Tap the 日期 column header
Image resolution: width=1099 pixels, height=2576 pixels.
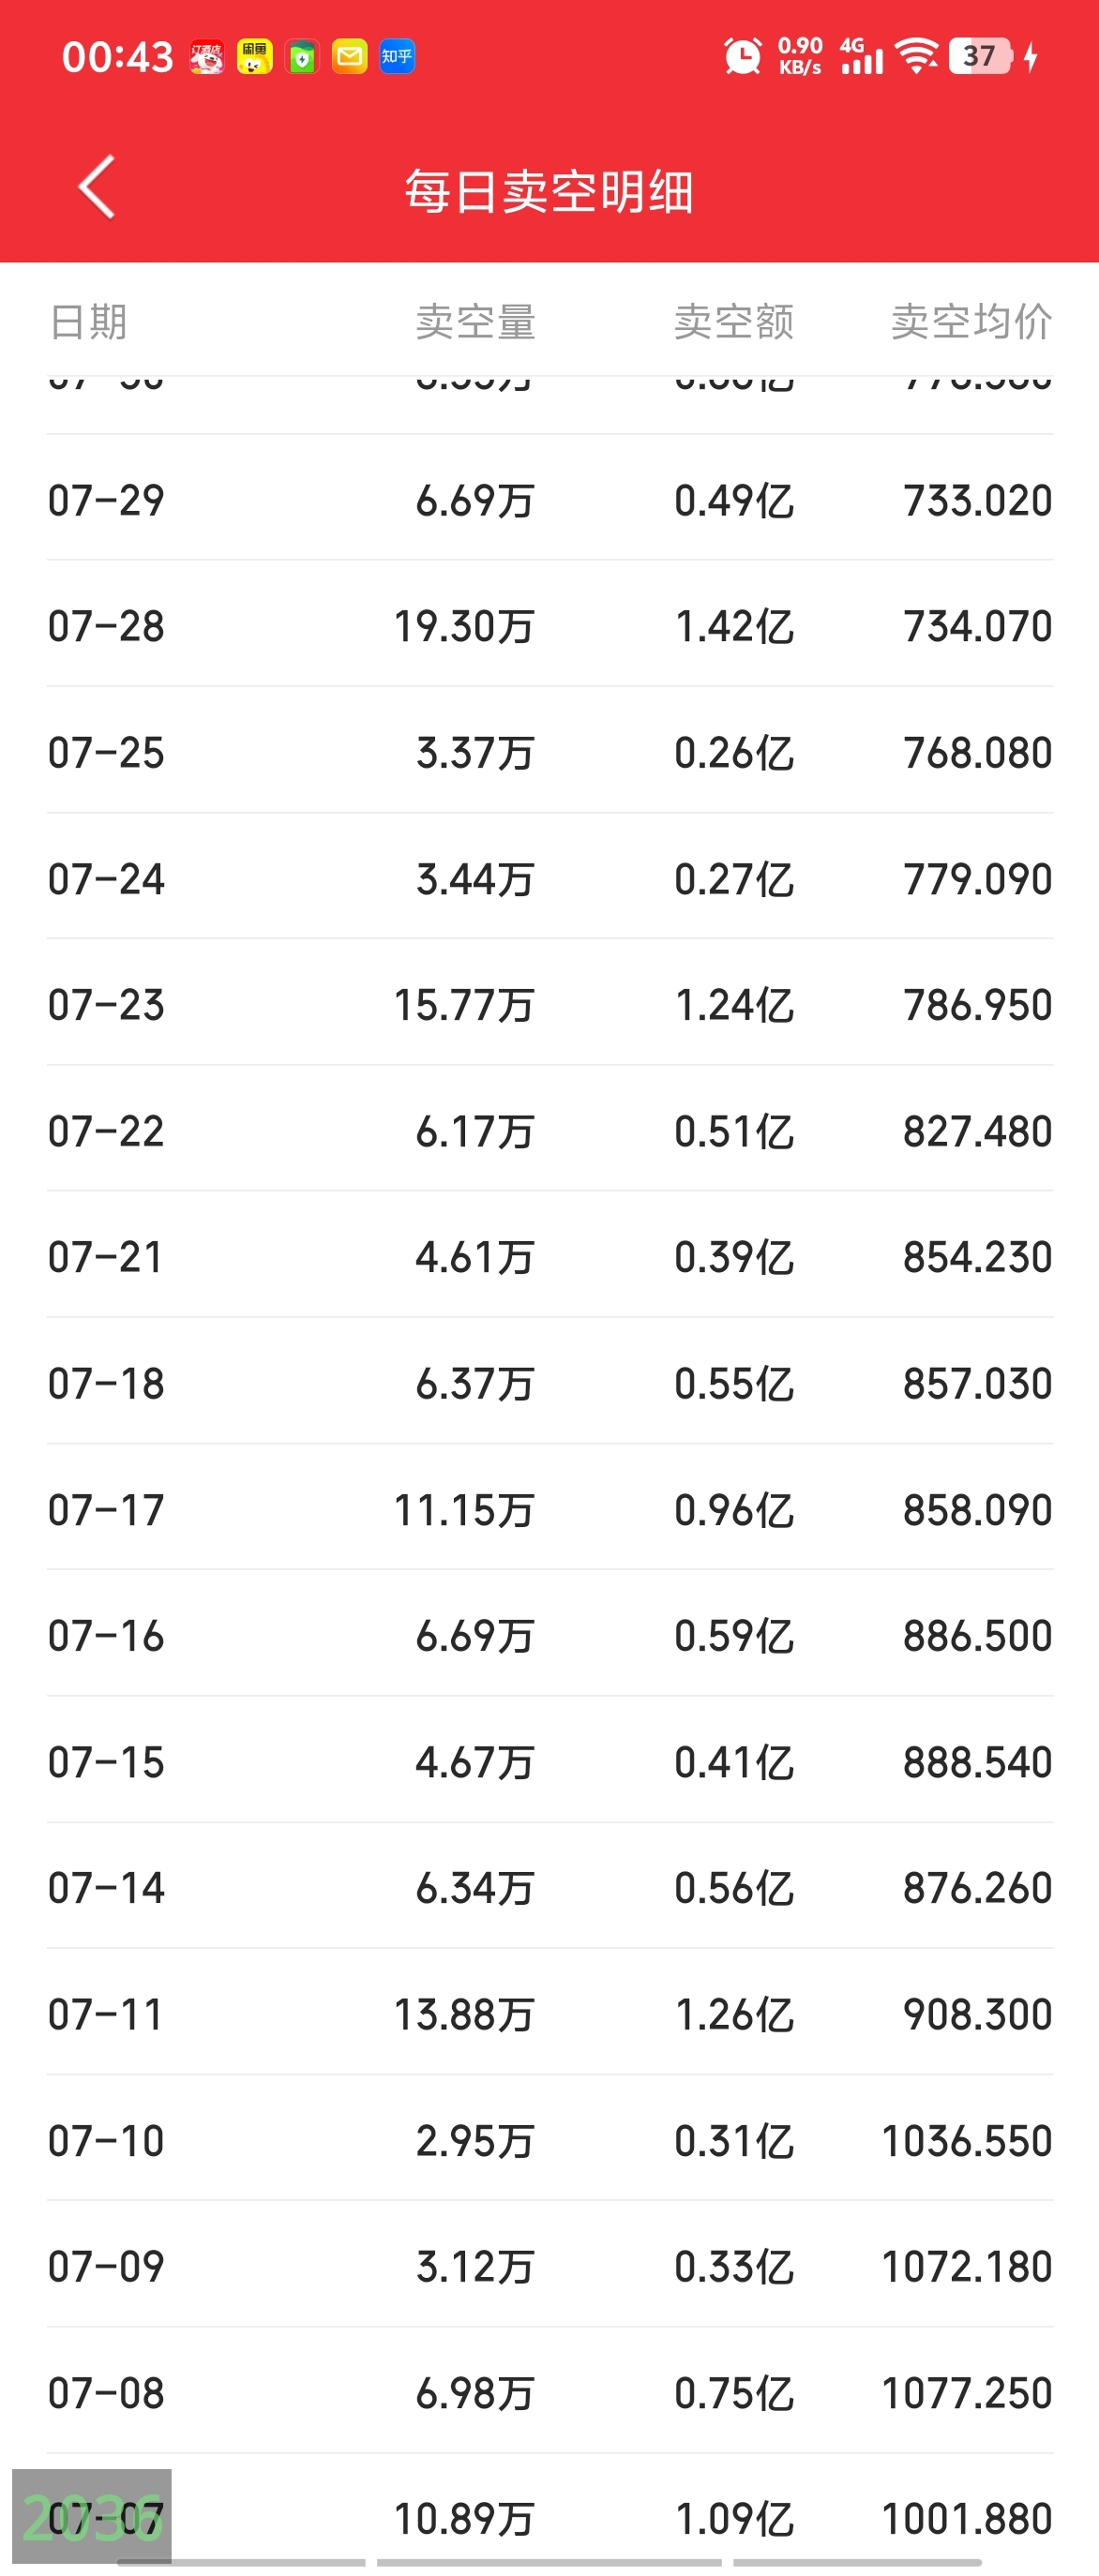point(88,322)
